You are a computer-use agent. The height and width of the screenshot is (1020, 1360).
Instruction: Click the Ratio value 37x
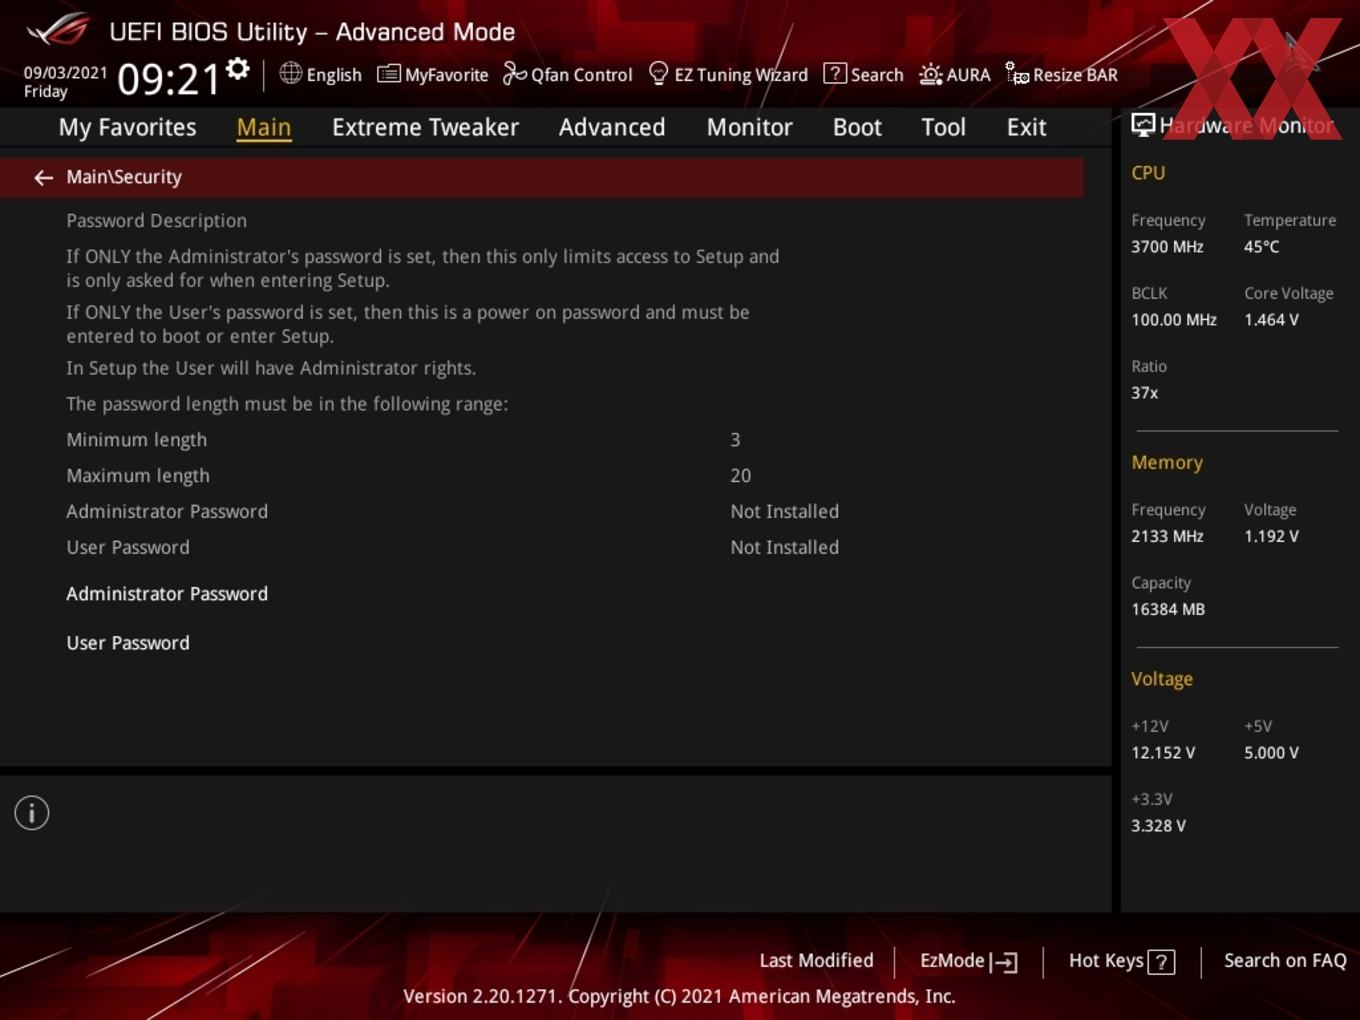coord(1144,393)
